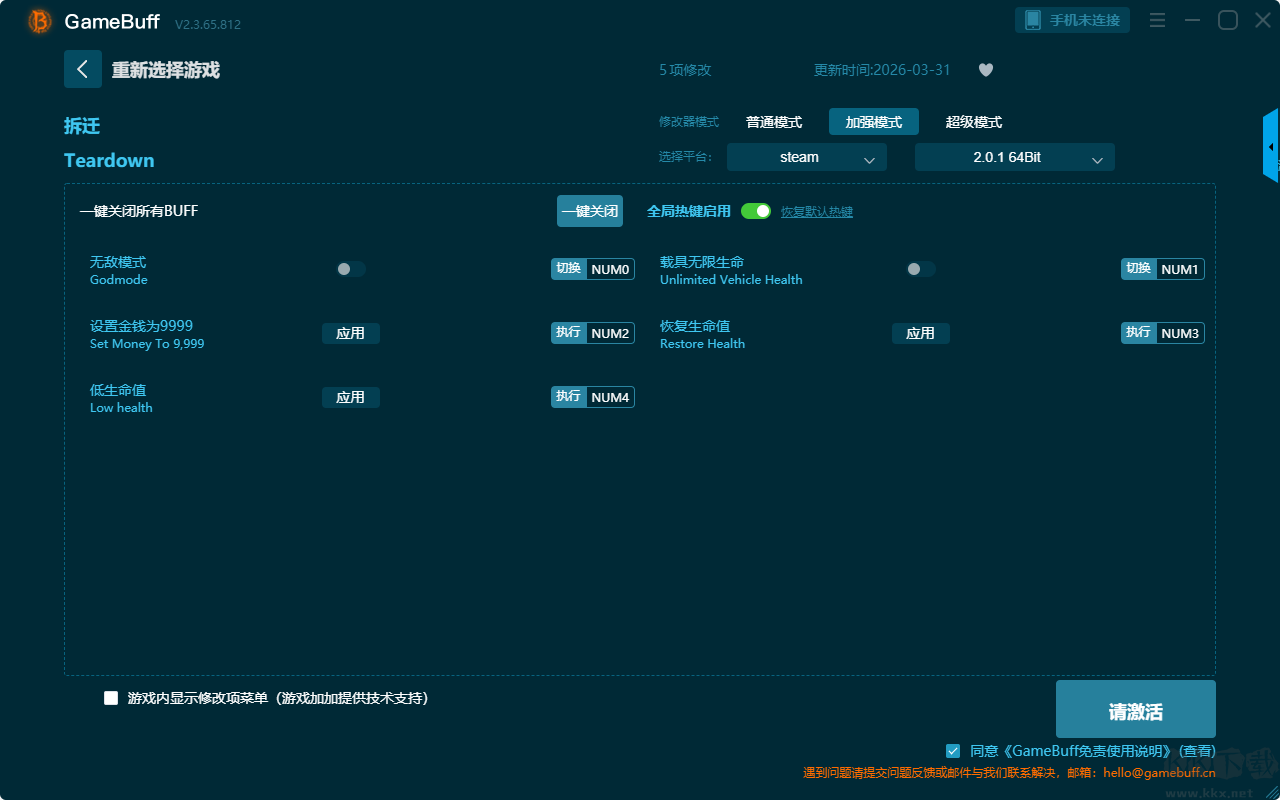Expand the blue side panel arrow tab
This screenshot has height=800, width=1280.
pyautogui.click(x=1271, y=146)
